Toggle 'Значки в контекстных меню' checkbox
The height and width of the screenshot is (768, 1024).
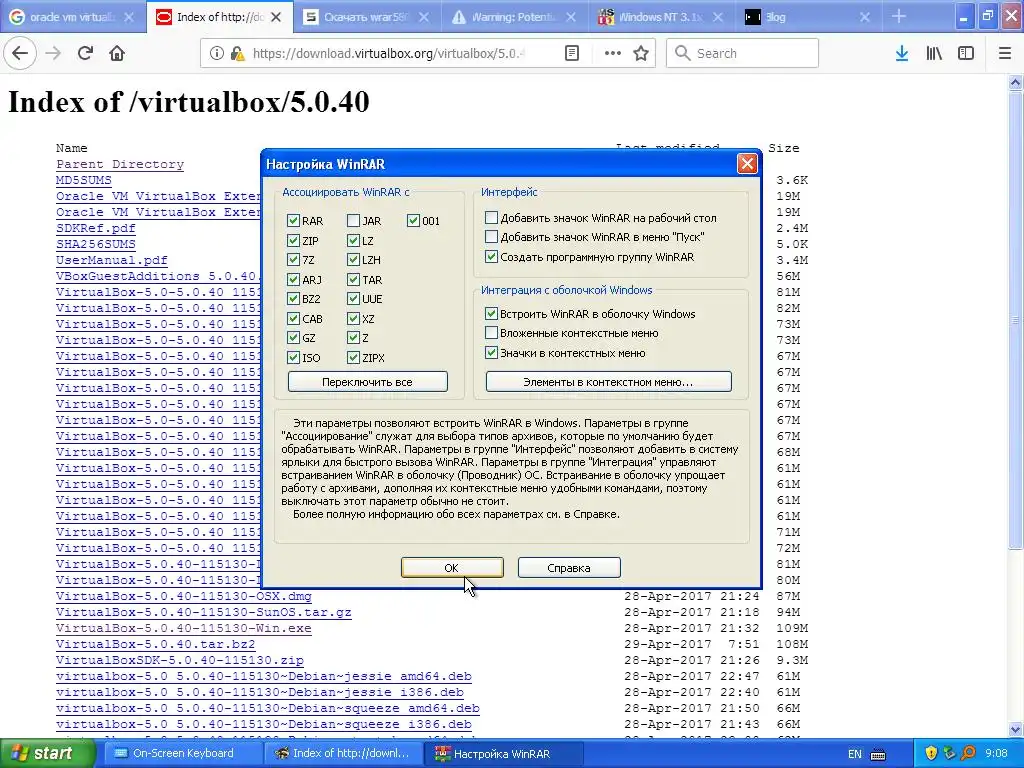click(492, 353)
